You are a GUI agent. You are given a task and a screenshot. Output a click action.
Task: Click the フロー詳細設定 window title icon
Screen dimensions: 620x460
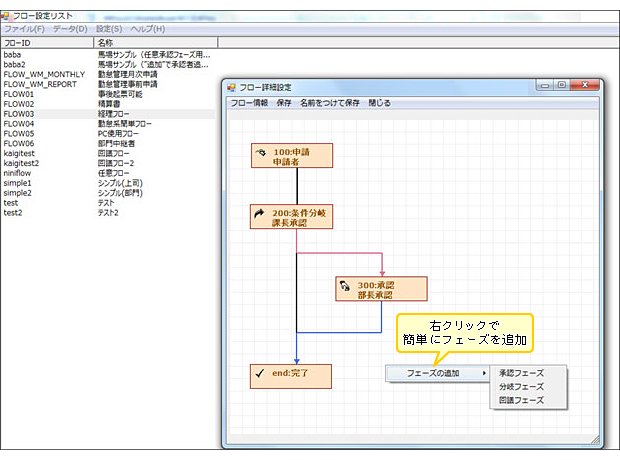pos(231,87)
